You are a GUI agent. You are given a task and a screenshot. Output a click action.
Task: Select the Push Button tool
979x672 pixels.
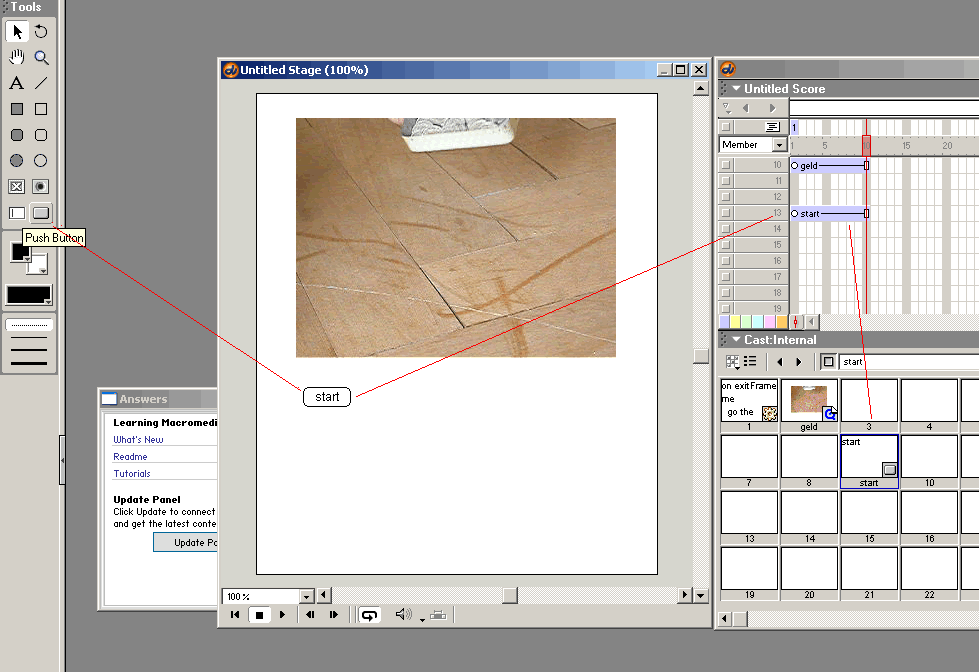pos(41,213)
